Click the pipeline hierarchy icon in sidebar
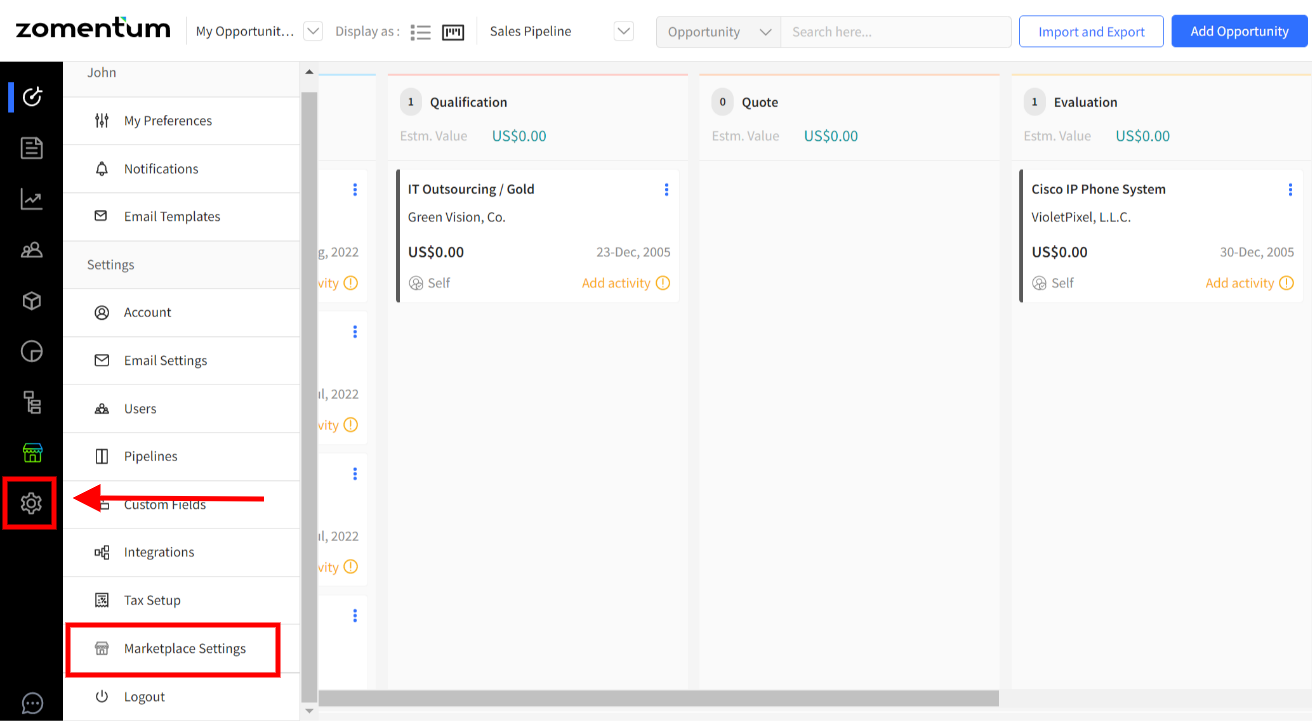Viewport: 1312px width, 727px height. point(31,403)
